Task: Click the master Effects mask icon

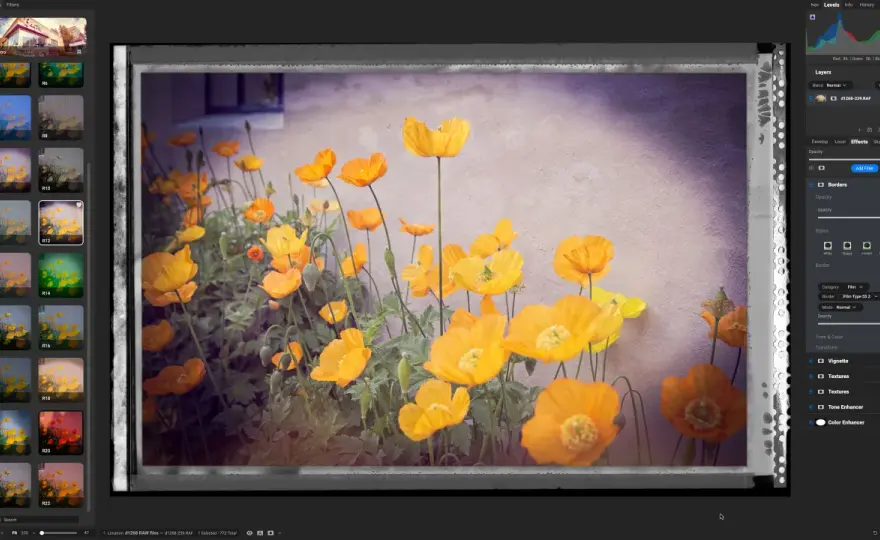Action: (x=822, y=168)
